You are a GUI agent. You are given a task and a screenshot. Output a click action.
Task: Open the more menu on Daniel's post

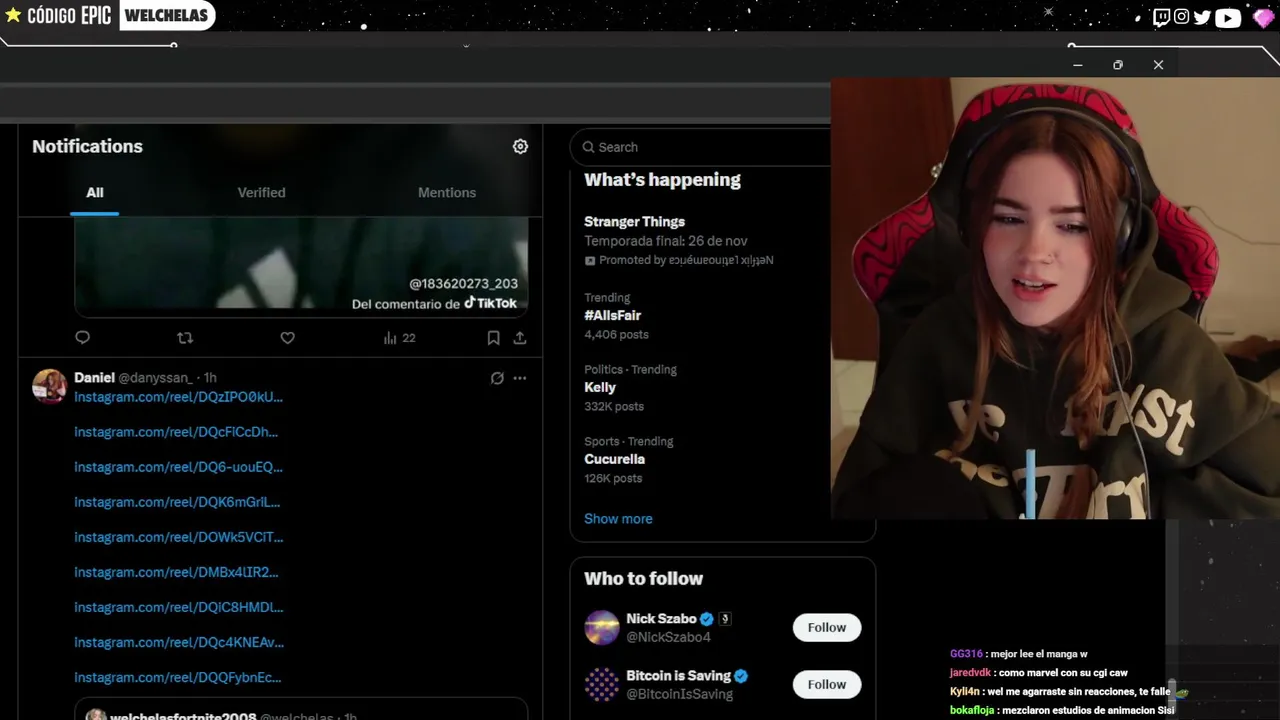coord(520,378)
